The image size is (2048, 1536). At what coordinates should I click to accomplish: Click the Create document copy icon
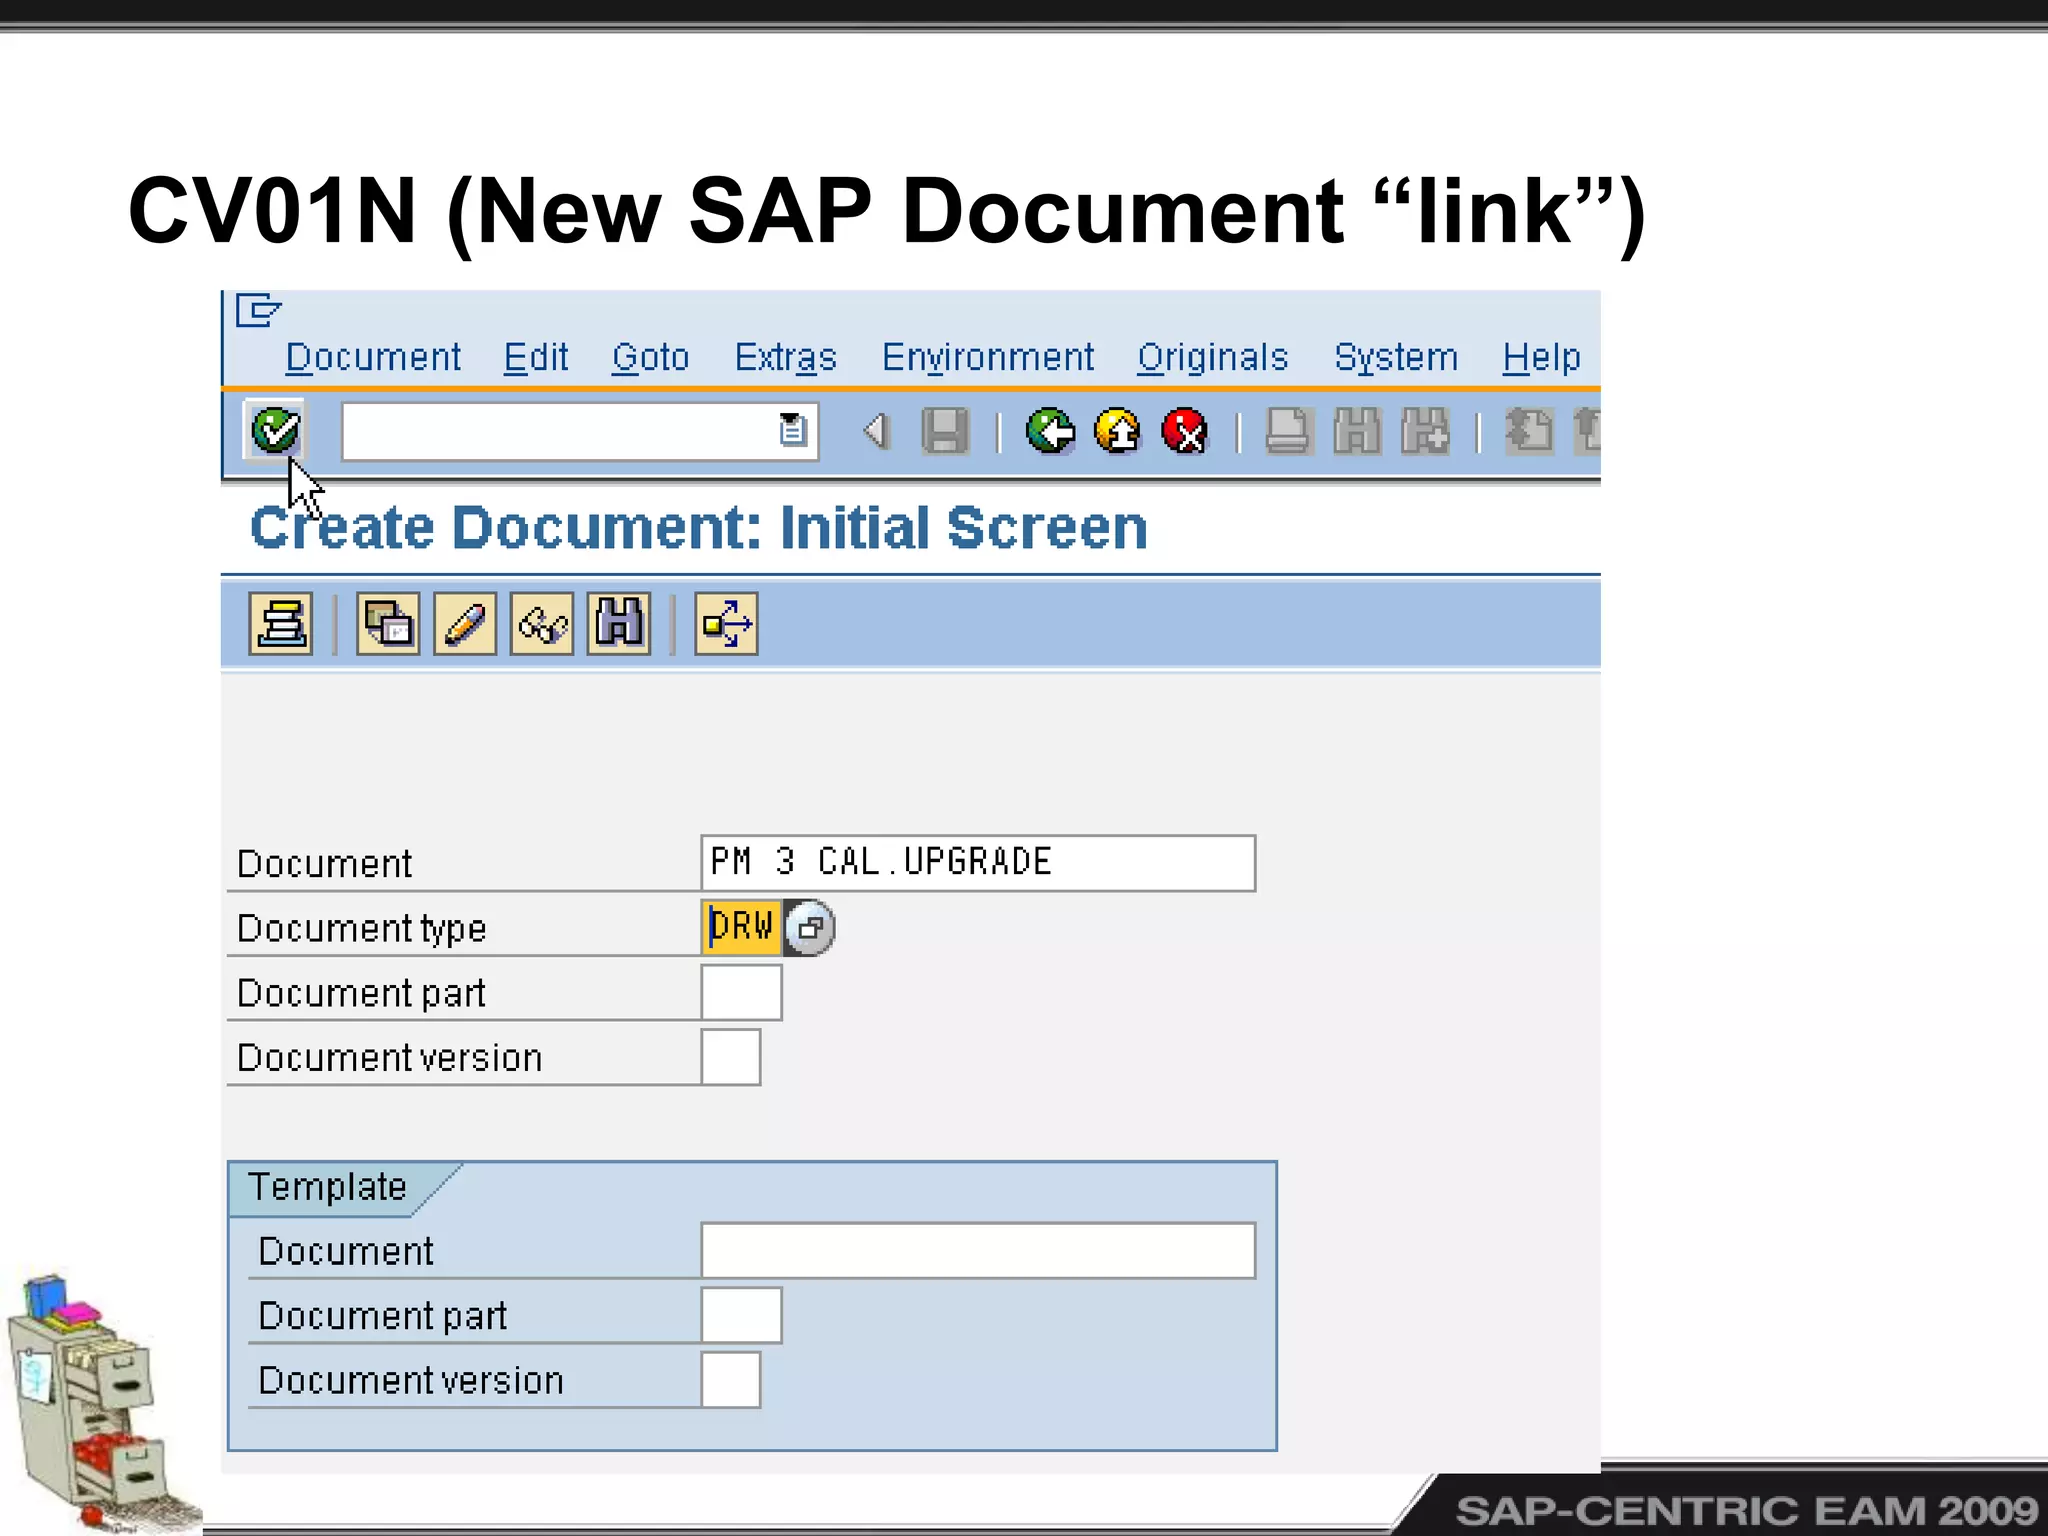point(388,624)
